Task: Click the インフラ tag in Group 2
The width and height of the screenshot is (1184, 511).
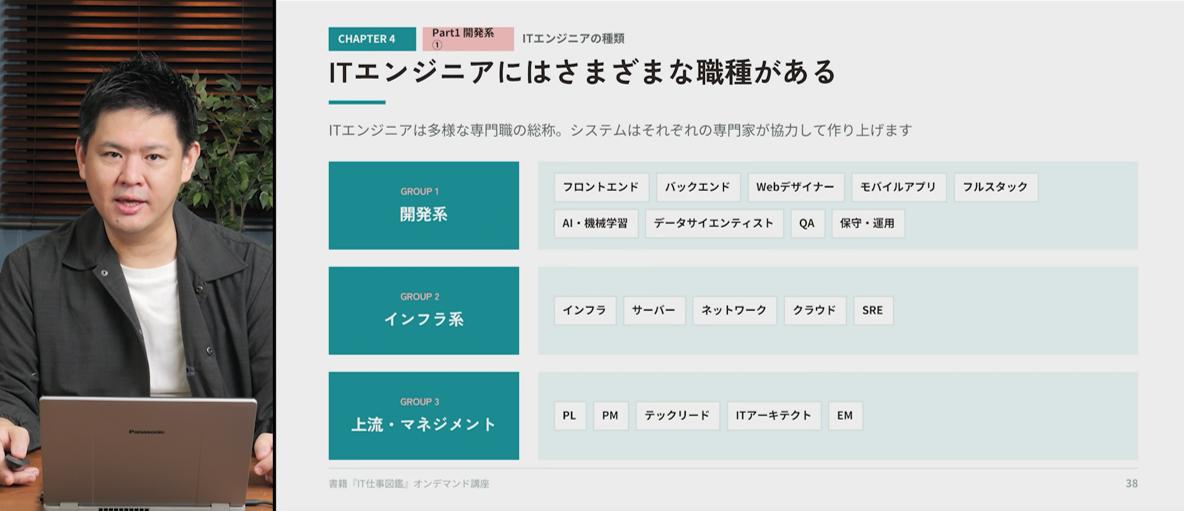Action: pyautogui.click(x=585, y=310)
